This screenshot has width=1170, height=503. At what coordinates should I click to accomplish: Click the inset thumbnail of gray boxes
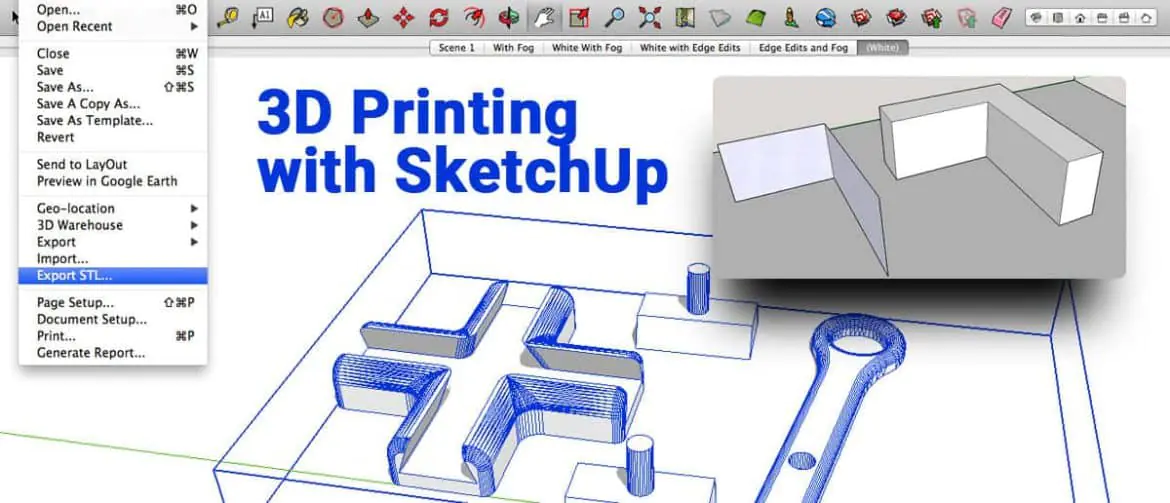pyautogui.click(x=918, y=177)
